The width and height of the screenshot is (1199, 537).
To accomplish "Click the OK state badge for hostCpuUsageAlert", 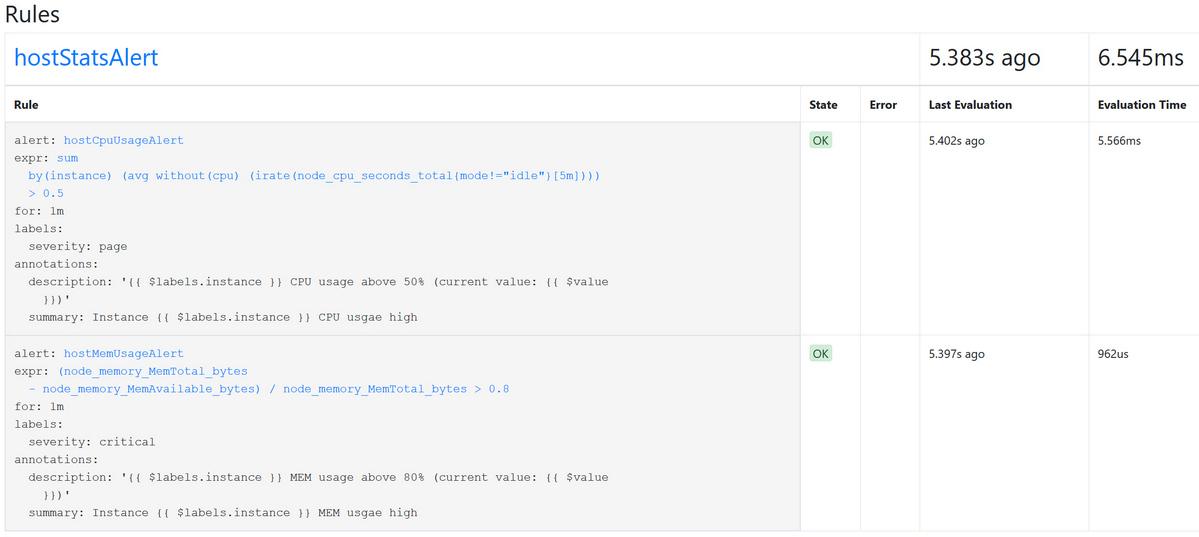I will pos(820,141).
